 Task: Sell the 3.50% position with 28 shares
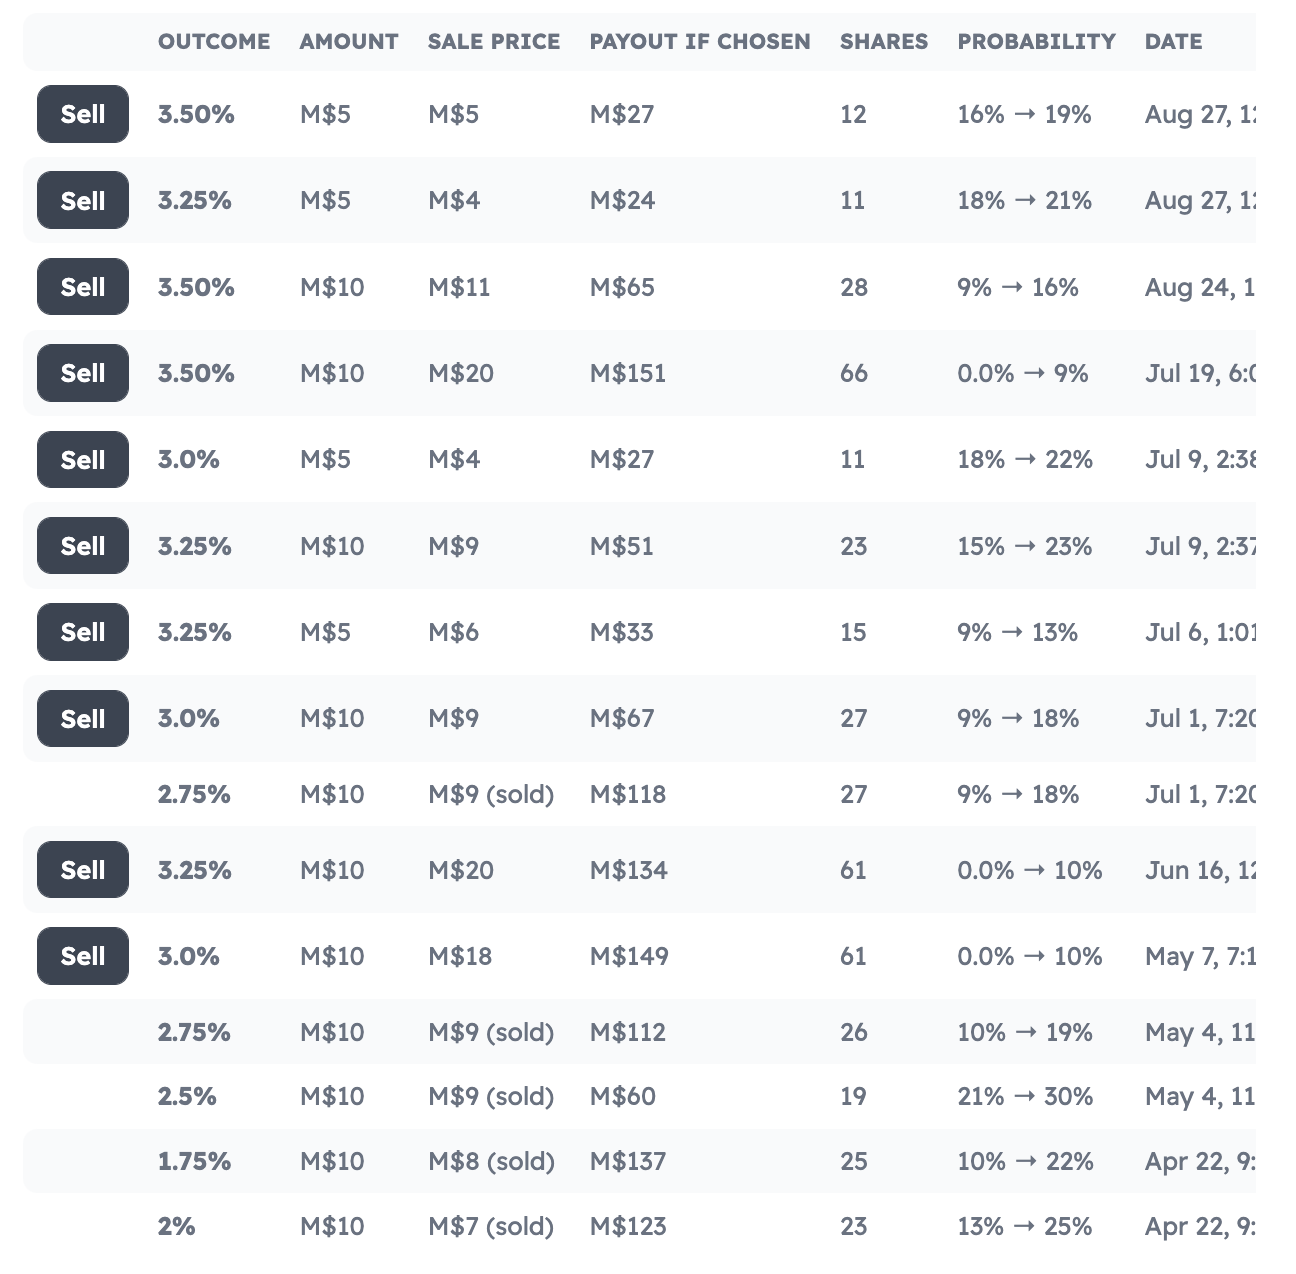pos(83,287)
